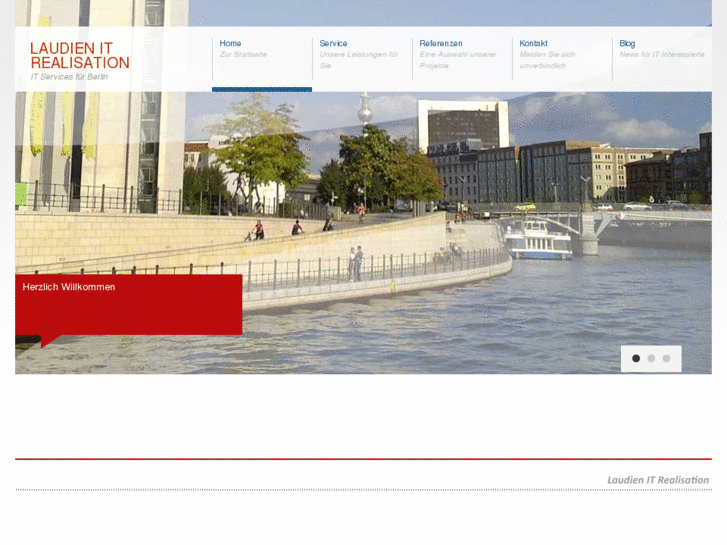This screenshot has width=727, height=545.
Task: Open the Kontakt navigation item
Action: tap(533, 43)
